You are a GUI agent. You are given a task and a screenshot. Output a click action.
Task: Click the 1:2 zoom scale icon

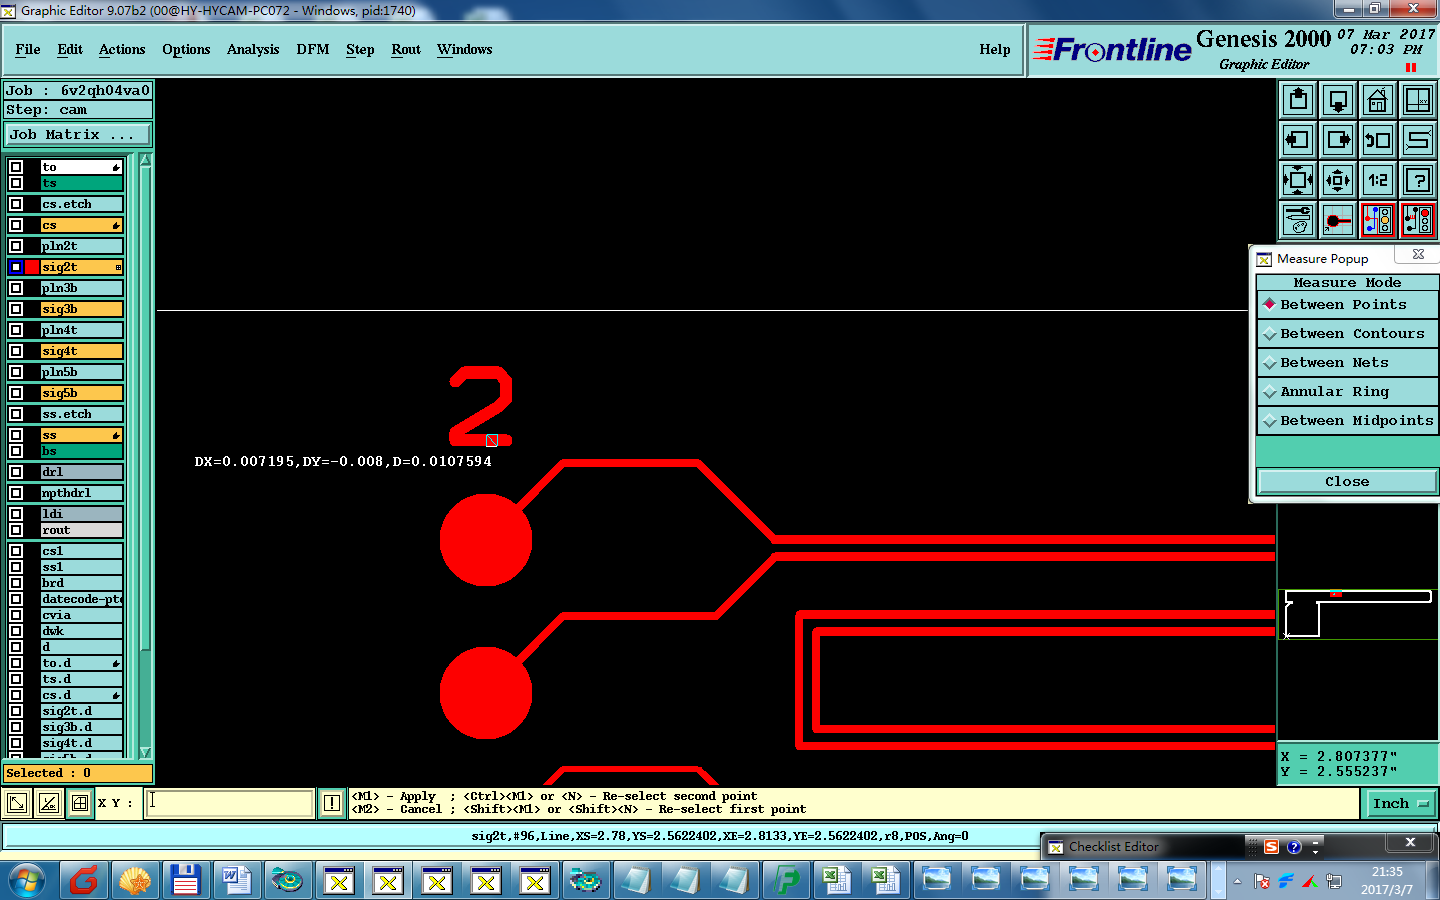[1378, 180]
